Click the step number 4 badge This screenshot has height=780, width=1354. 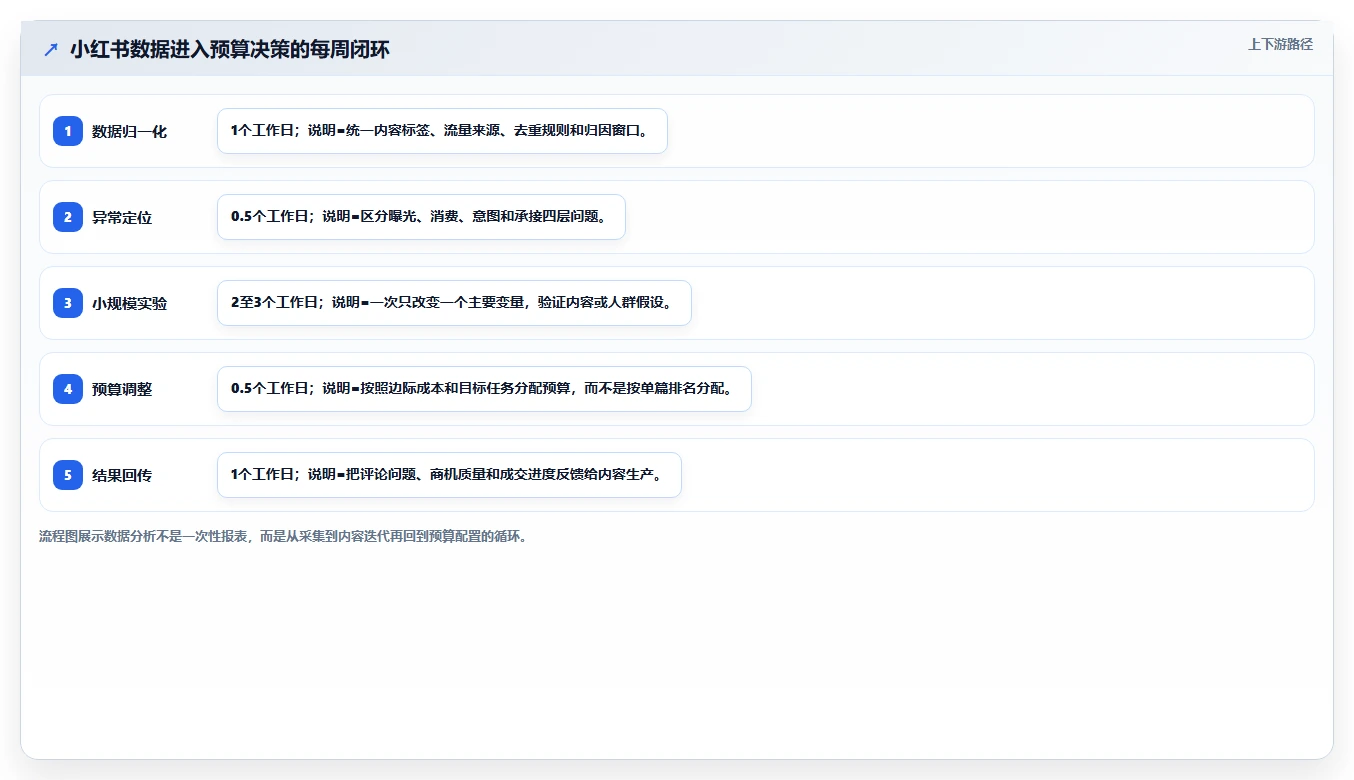[68, 389]
